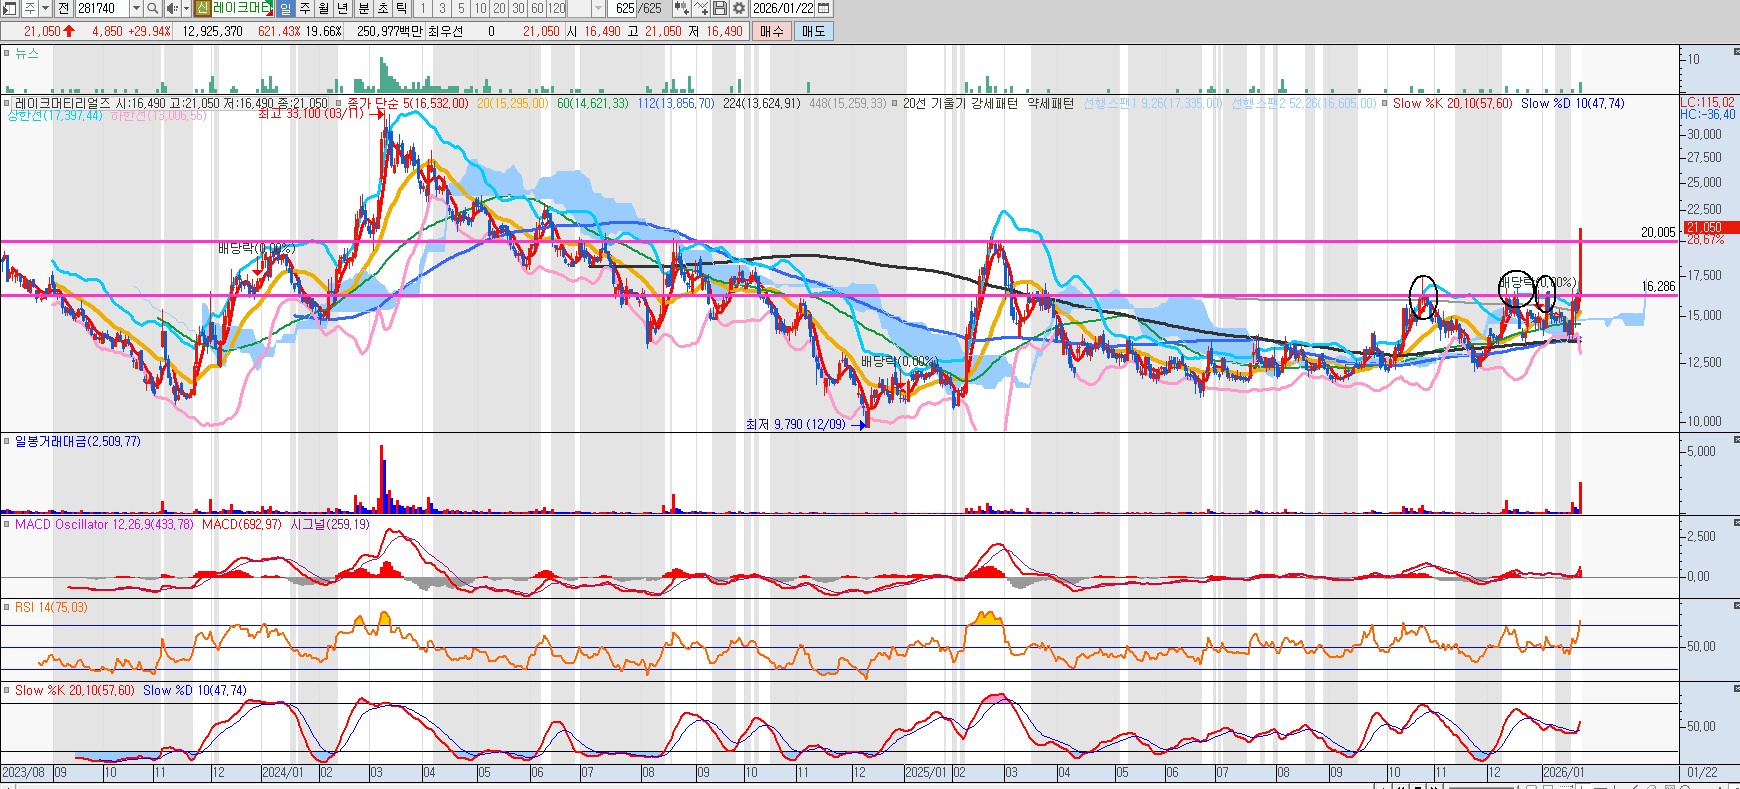Click the 전 button
1740x789 pixels.
point(63,8)
